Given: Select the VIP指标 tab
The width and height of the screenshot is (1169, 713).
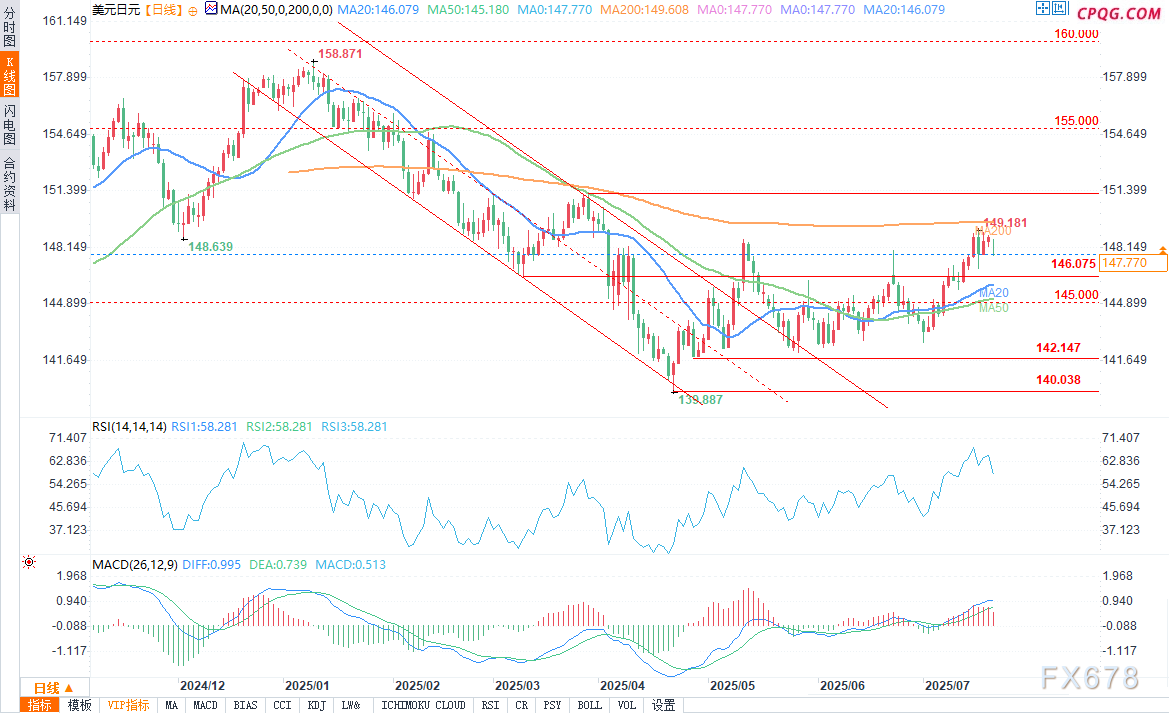Looking at the screenshot, I should [128, 705].
